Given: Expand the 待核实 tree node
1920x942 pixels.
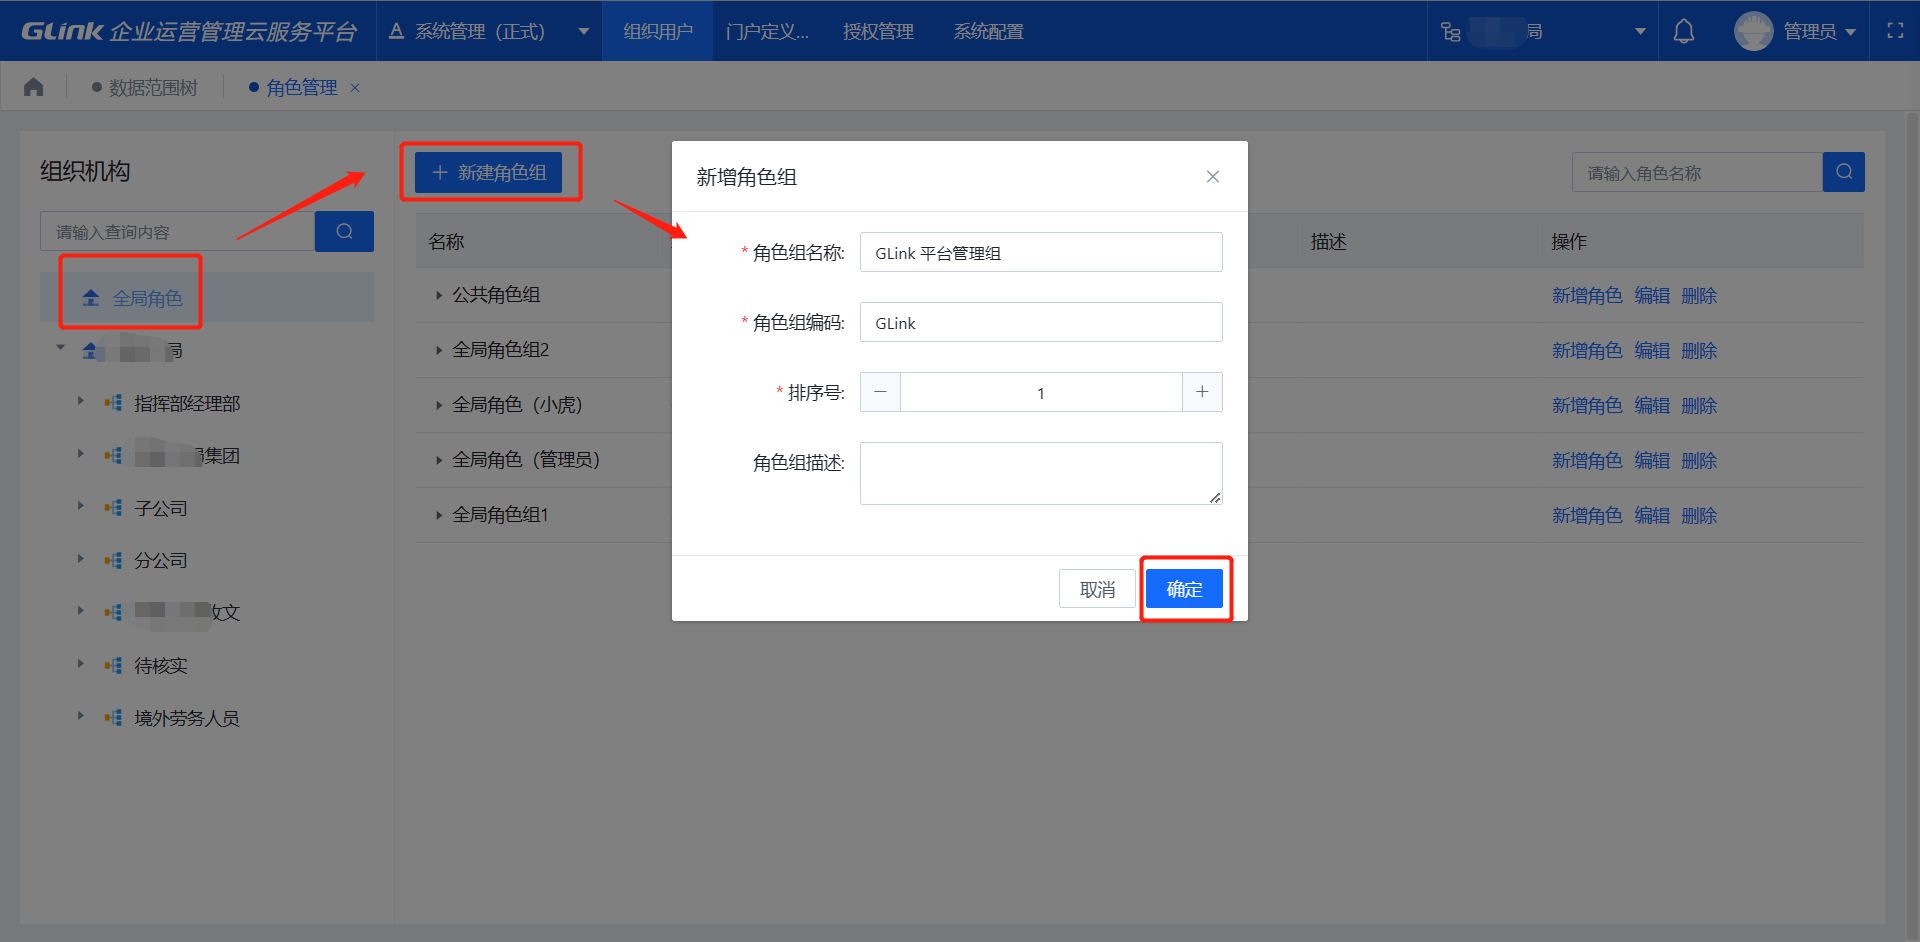Looking at the screenshot, I should tap(81, 664).
